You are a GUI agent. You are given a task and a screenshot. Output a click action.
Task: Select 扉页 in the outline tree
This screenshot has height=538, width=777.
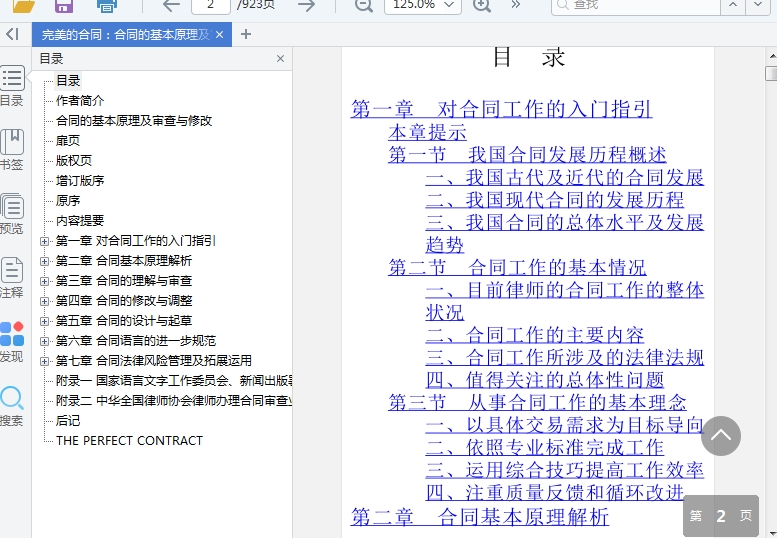coord(68,141)
